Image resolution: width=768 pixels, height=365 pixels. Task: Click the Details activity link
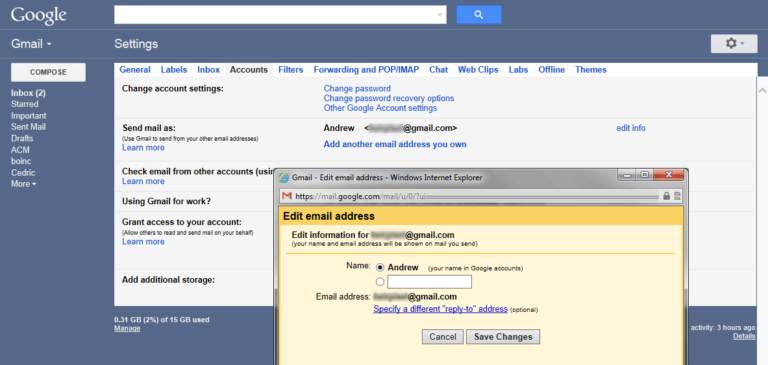click(x=744, y=336)
